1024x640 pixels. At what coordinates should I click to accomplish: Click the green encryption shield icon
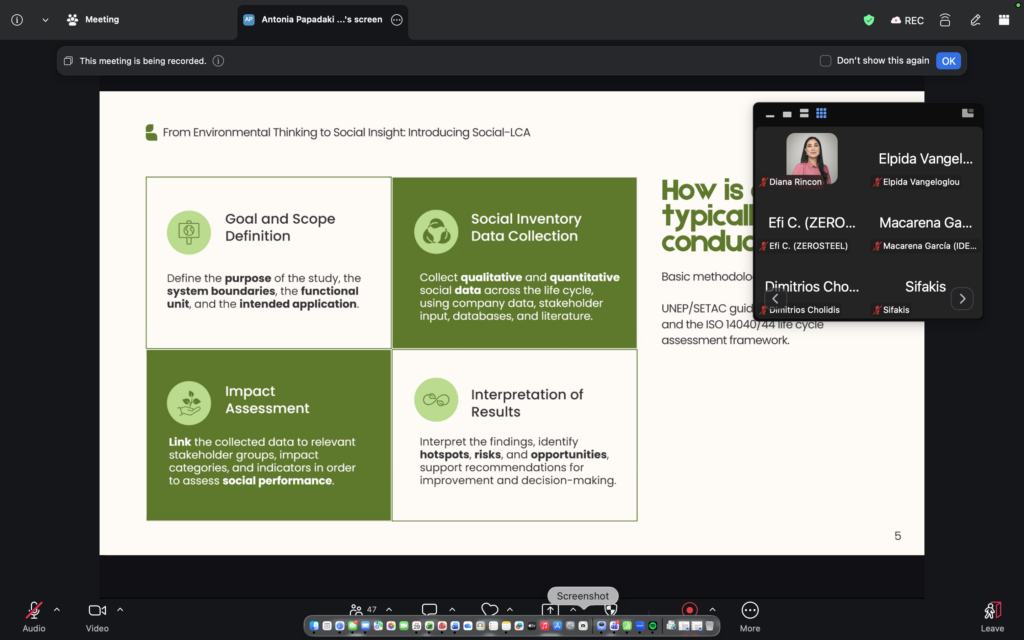coord(869,20)
